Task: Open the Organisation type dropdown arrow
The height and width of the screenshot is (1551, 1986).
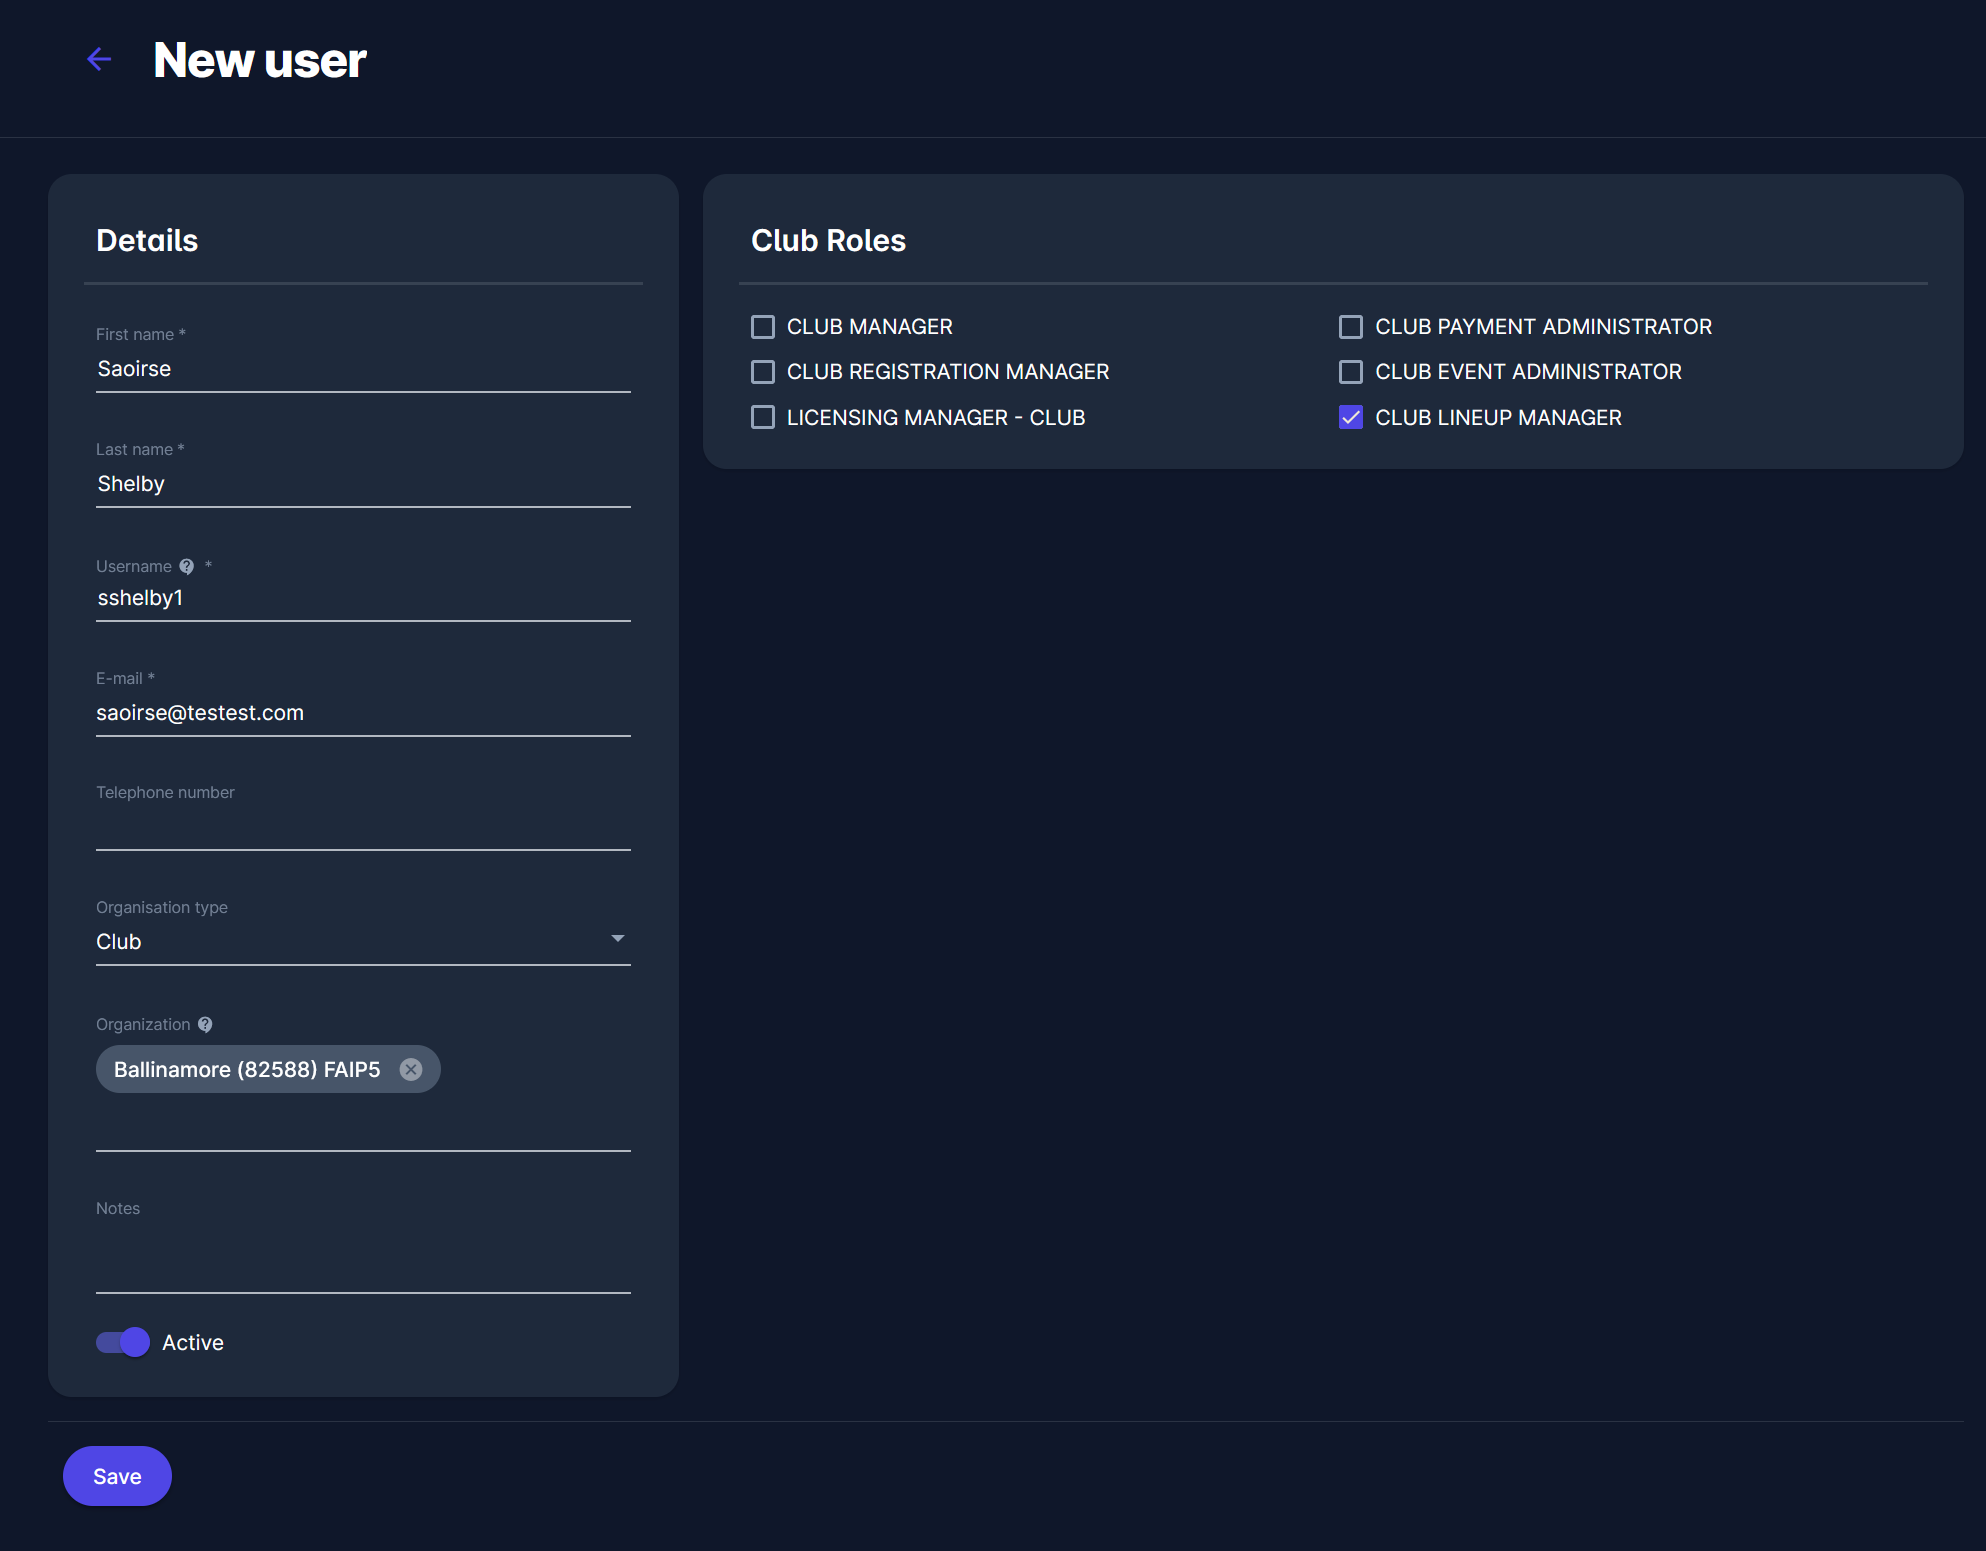Action: (x=617, y=939)
